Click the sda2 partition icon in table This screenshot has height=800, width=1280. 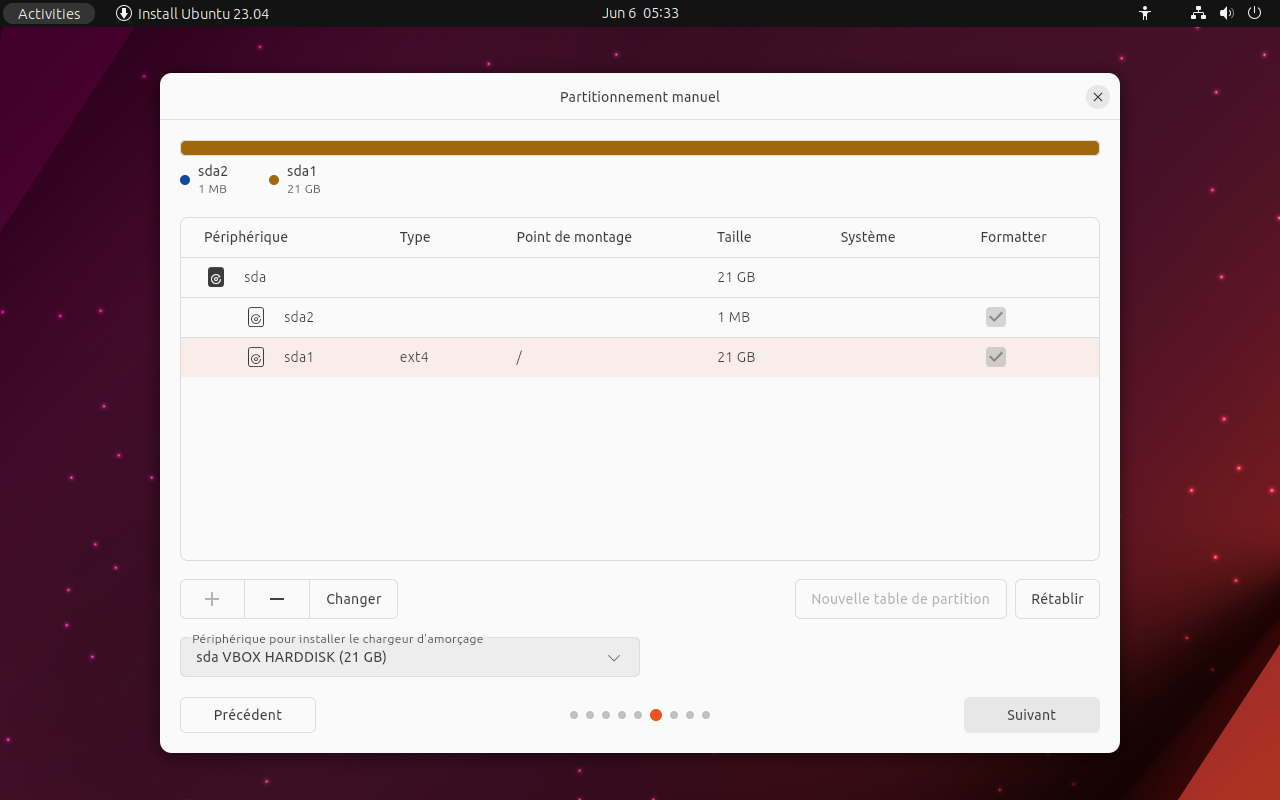(256, 317)
